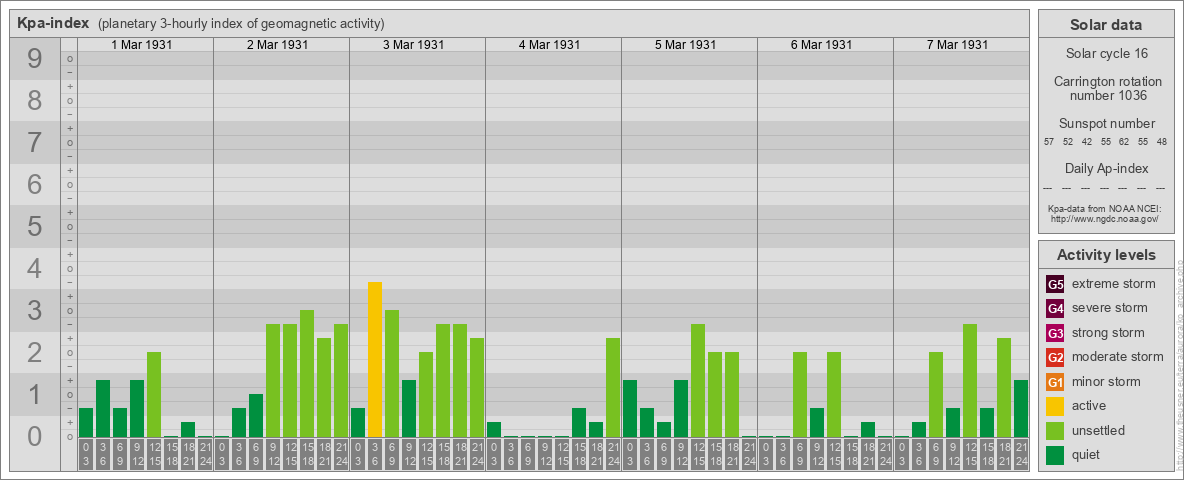Image resolution: width=1184 pixels, height=480 pixels.
Task: Click the 6 Mar 6-9 unsettled bar
Action: [800, 395]
